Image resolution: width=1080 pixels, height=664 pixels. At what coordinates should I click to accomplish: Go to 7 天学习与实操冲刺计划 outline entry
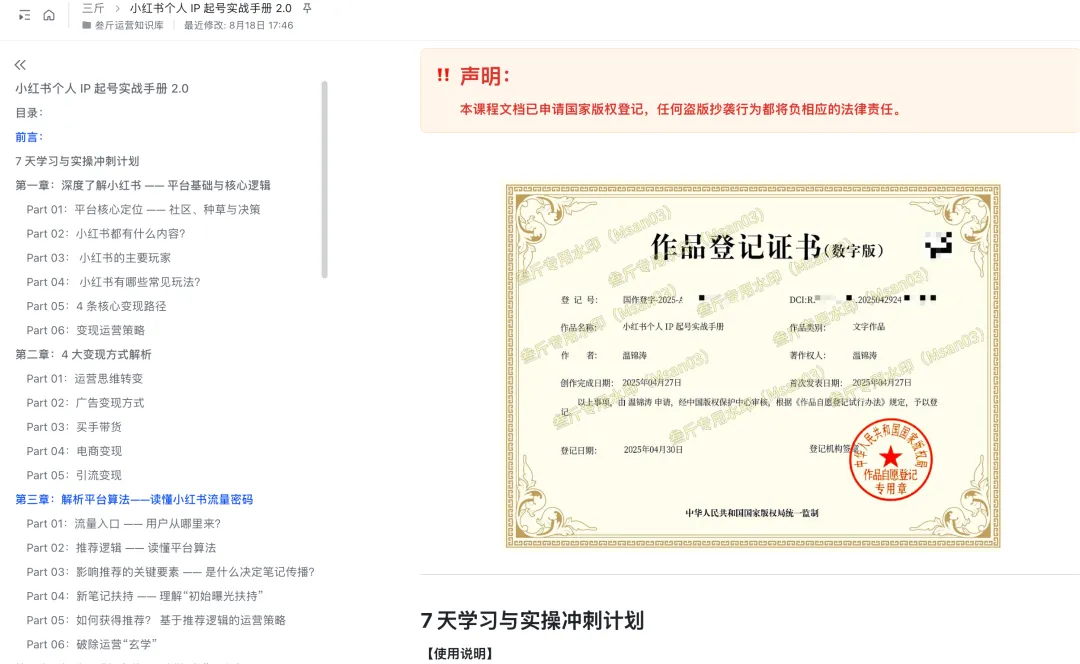(x=77, y=161)
